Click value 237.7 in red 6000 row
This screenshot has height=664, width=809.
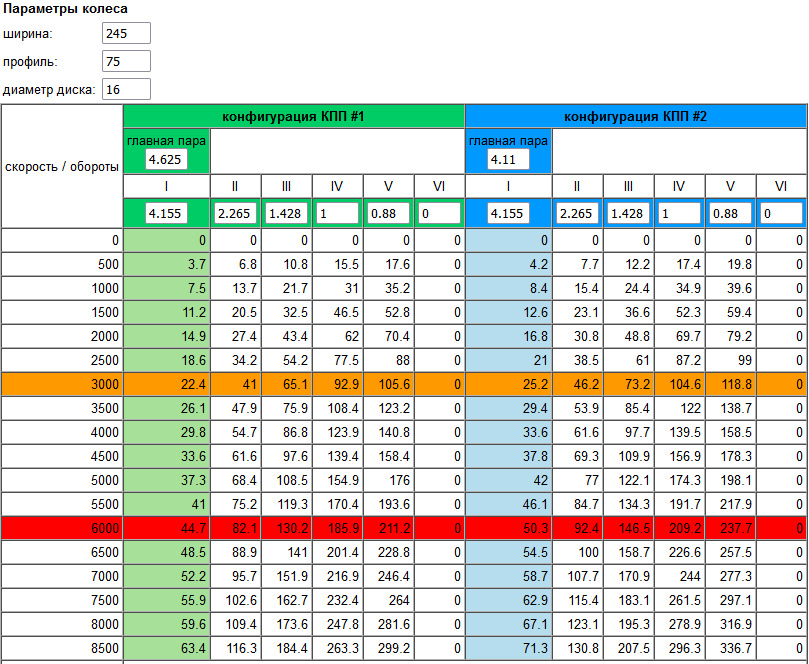click(736, 528)
